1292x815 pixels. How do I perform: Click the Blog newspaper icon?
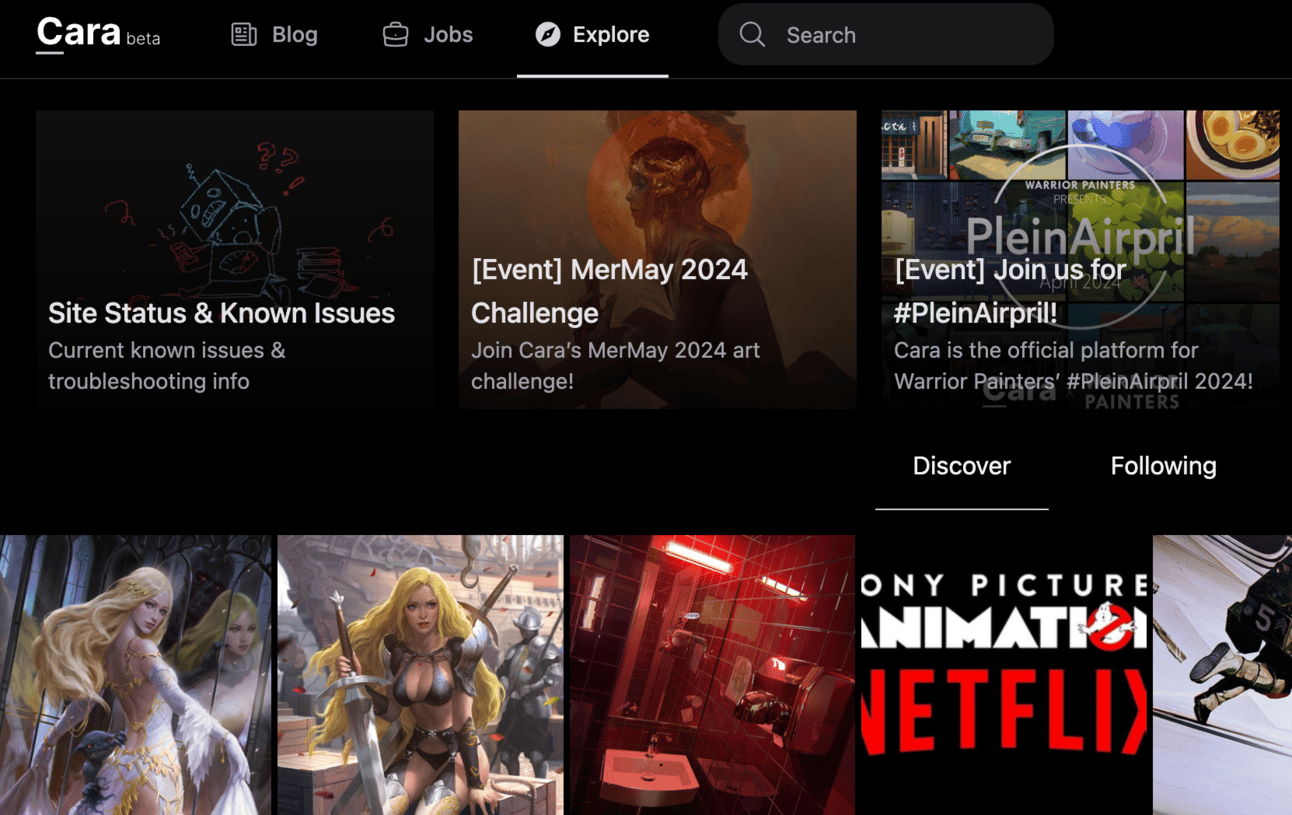pyautogui.click(x=244, y=35)
